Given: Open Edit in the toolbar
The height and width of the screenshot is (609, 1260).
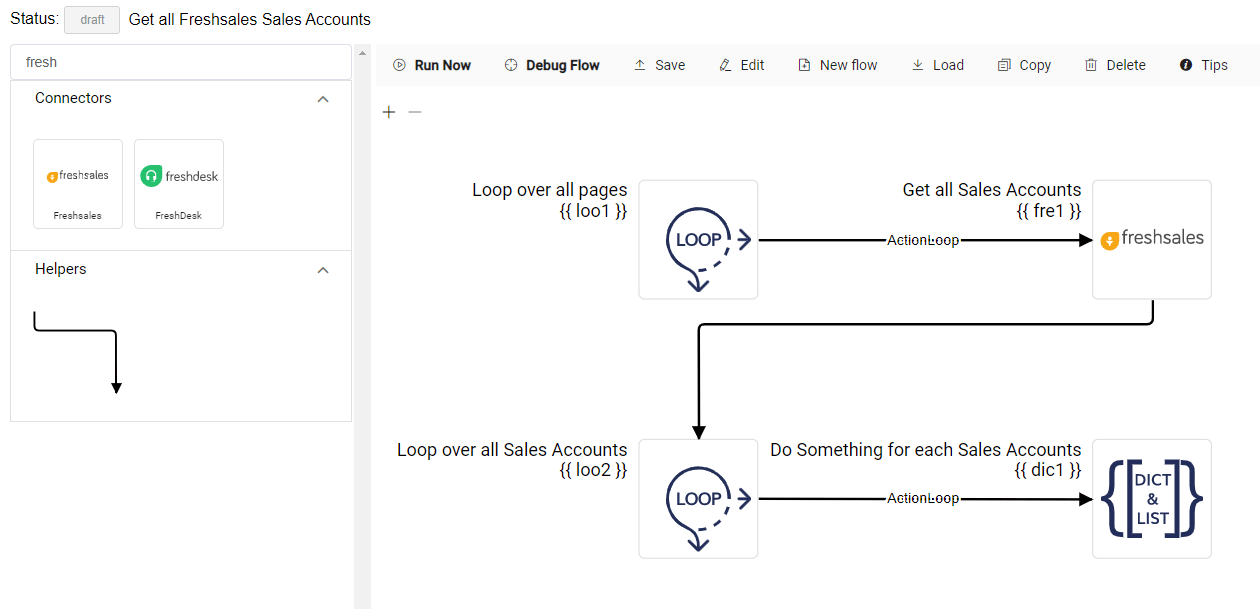Looking at the screenshot, I should (x=741, y=65).
